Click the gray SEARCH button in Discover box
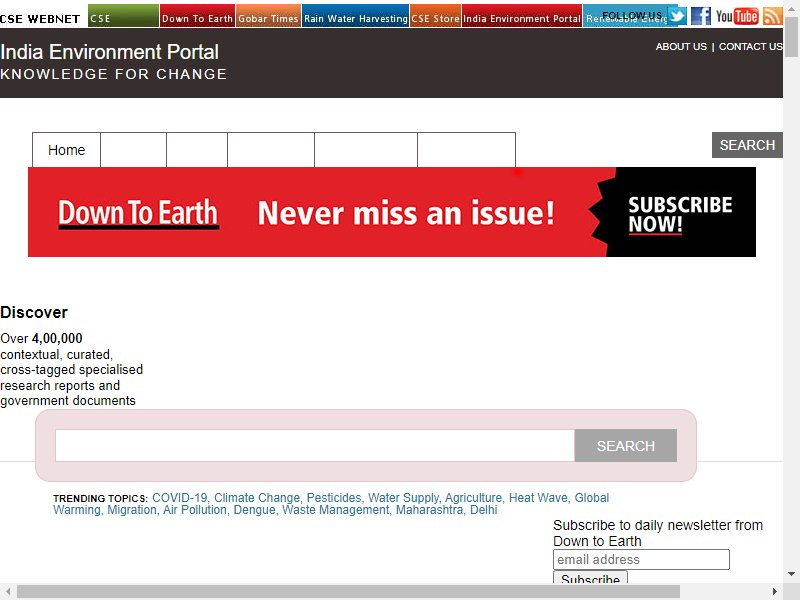This screenshot has height=600, width=800. click(626, 445)
